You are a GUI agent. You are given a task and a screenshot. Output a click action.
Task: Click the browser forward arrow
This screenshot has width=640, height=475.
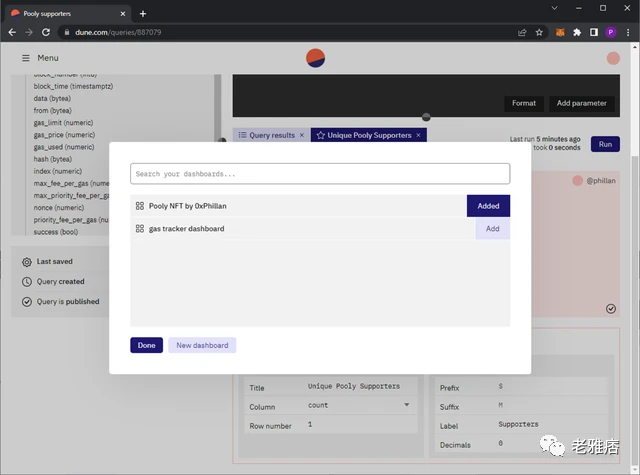point(29,32)
